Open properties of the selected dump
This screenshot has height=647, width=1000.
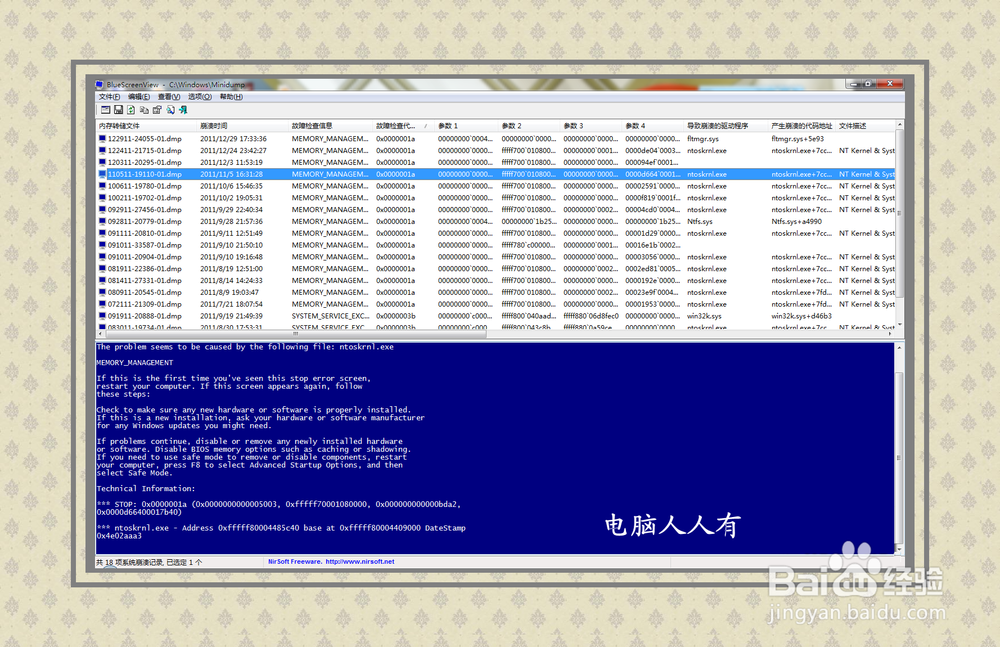[157, 110]
